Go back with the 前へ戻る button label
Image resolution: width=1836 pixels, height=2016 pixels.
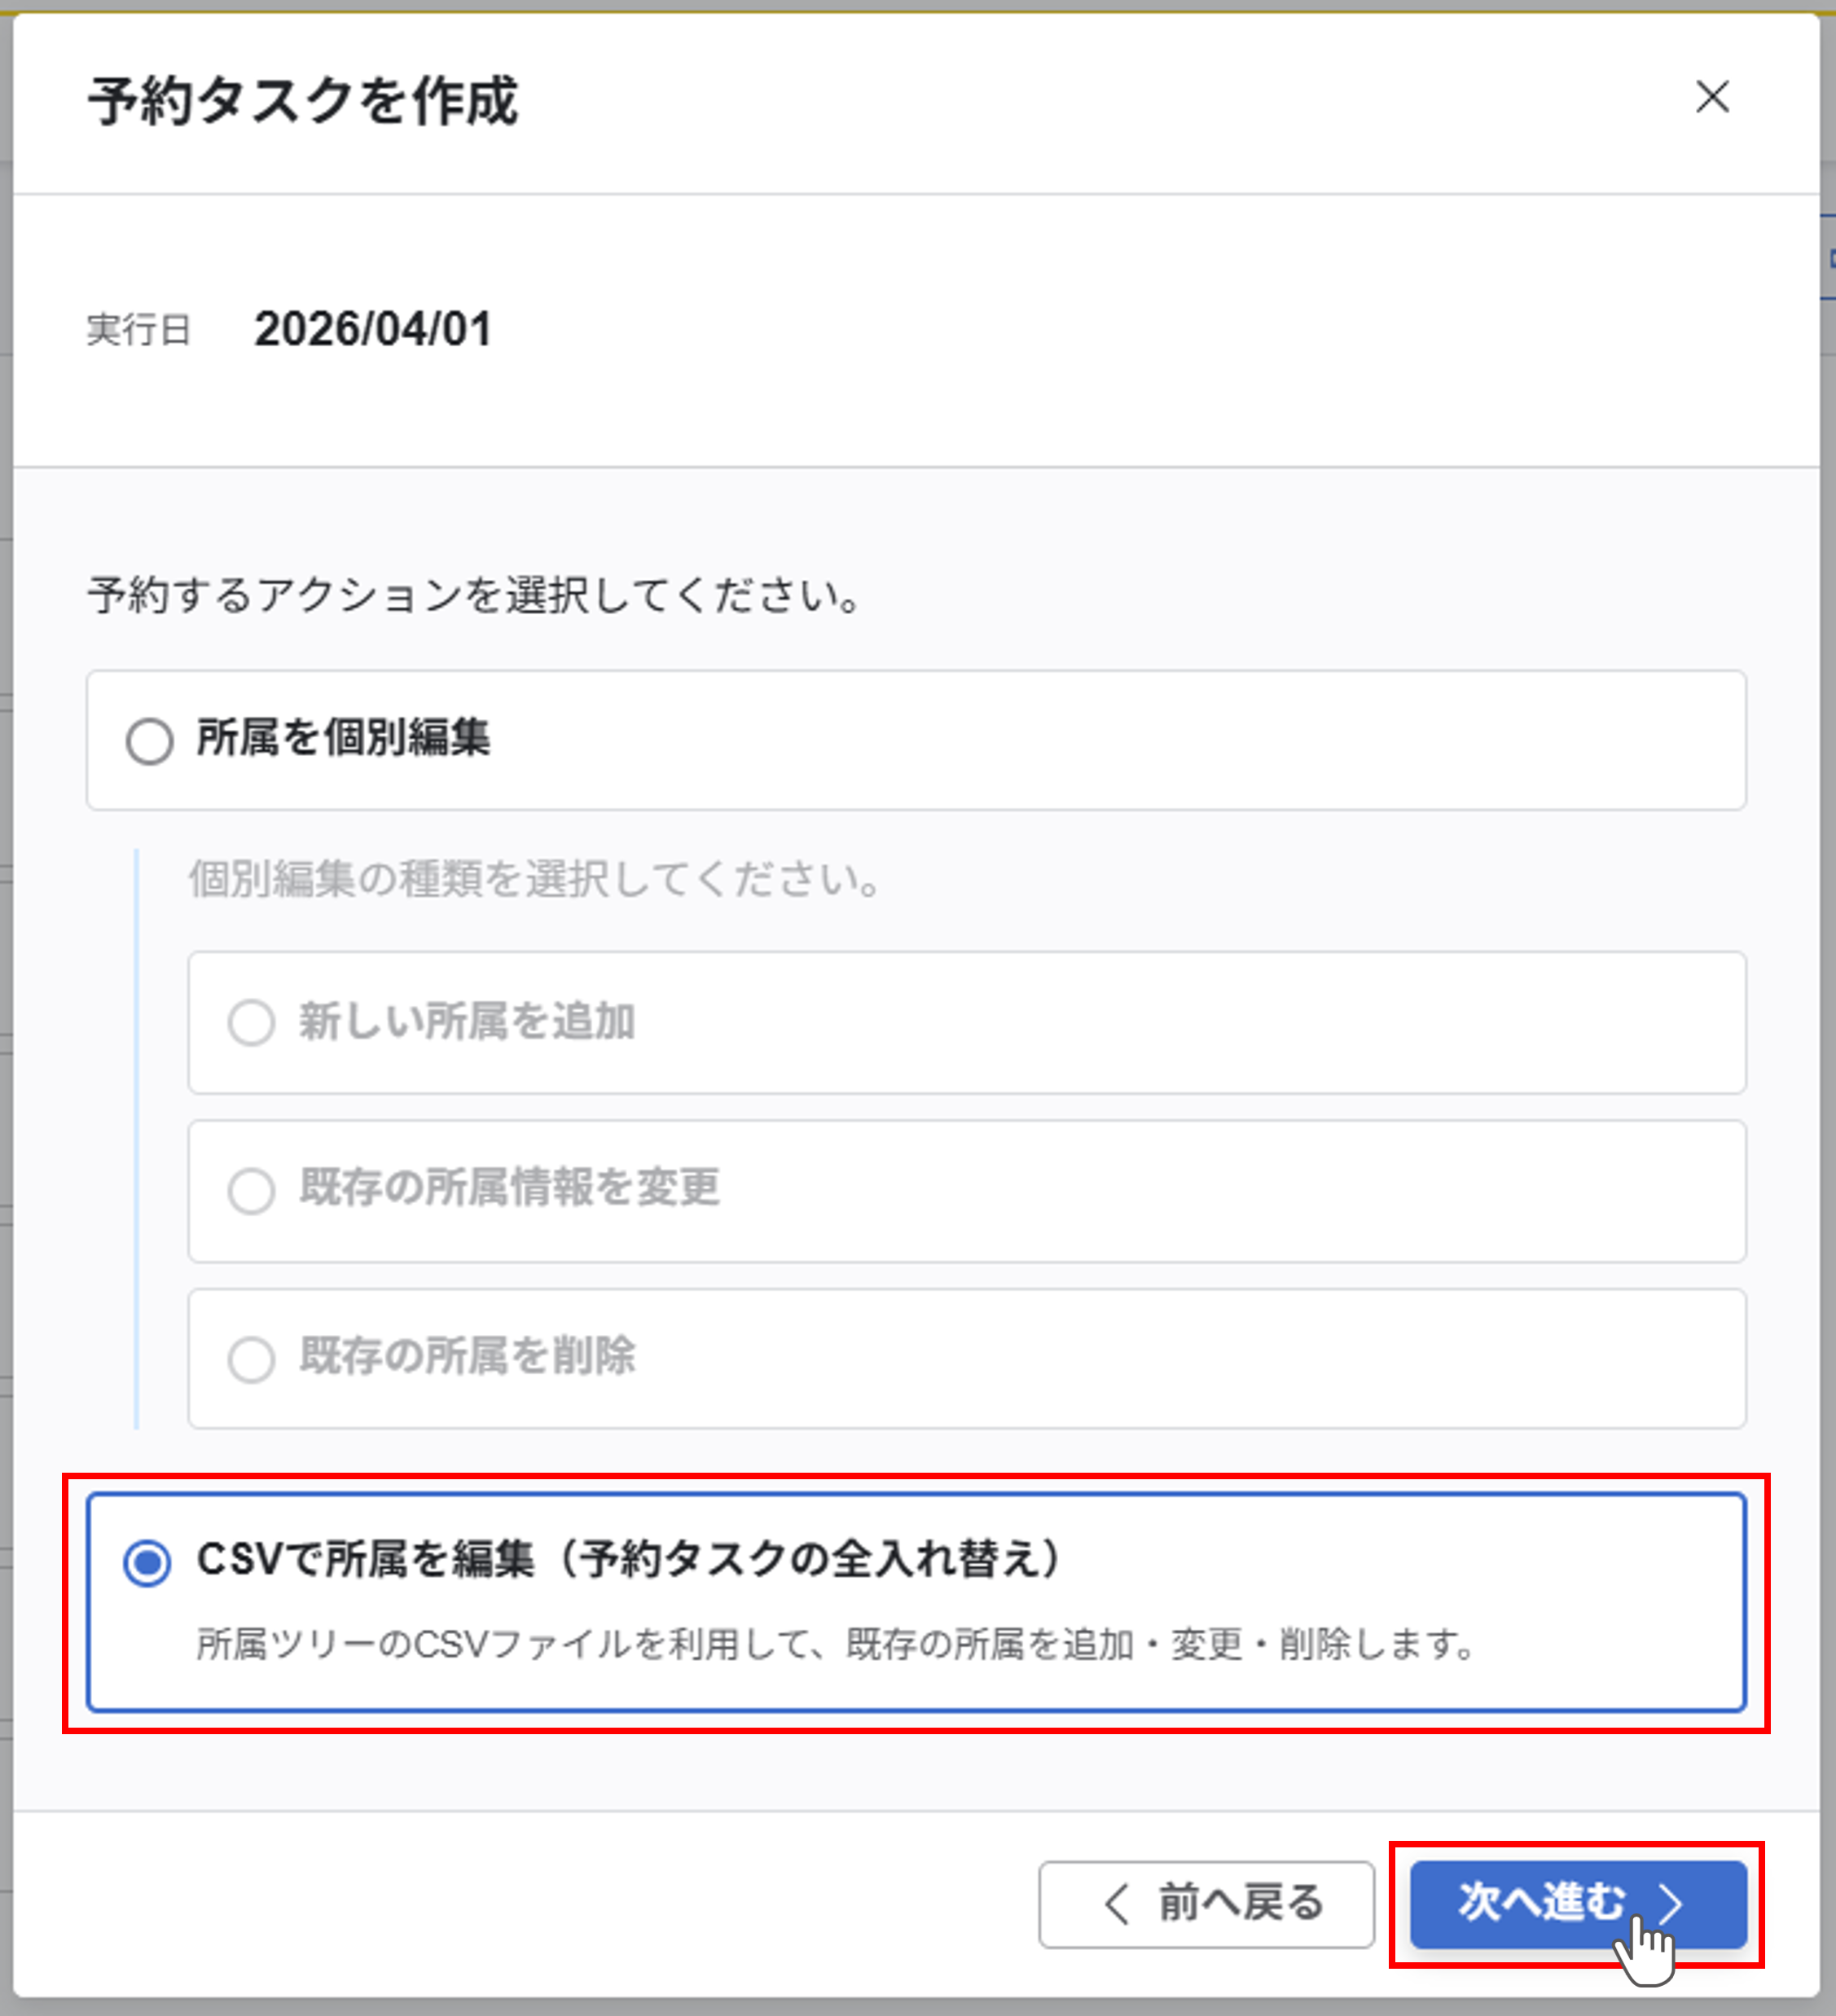coord(1240,1903)
